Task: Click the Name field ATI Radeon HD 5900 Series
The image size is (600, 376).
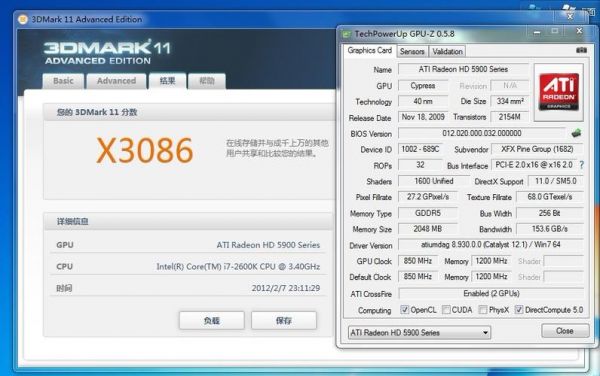Action: click(x=463, y=69)
